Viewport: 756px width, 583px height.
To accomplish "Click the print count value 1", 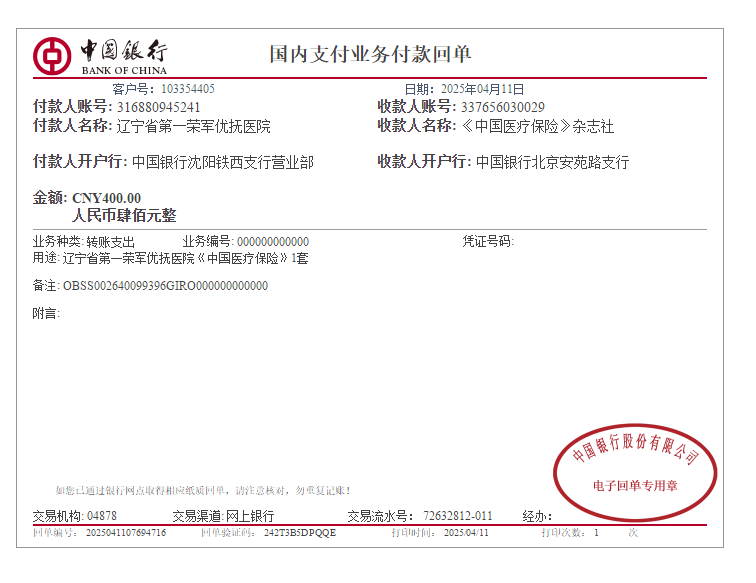I will (596, 533).
